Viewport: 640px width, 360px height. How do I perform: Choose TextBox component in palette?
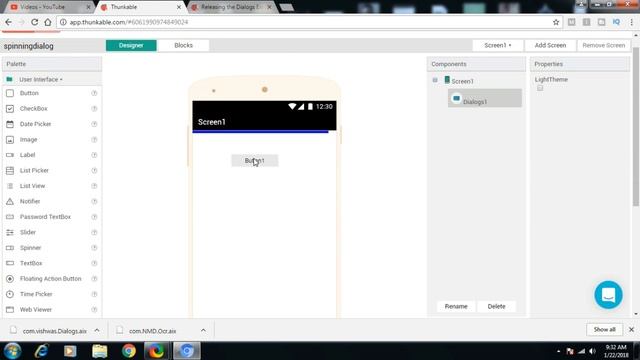pos(31,263)
